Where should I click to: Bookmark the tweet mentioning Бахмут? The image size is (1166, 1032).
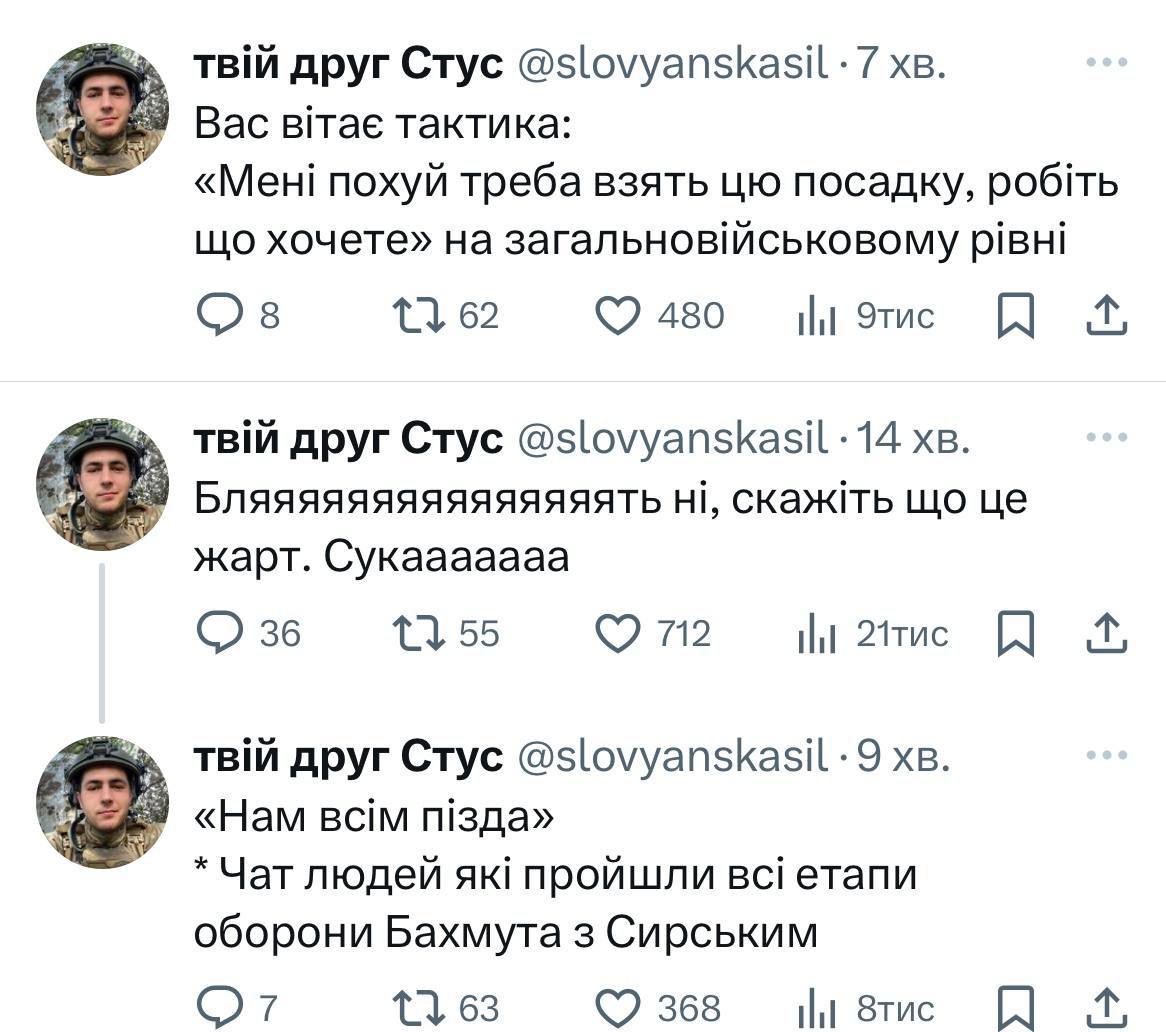pos(1016,1006)
